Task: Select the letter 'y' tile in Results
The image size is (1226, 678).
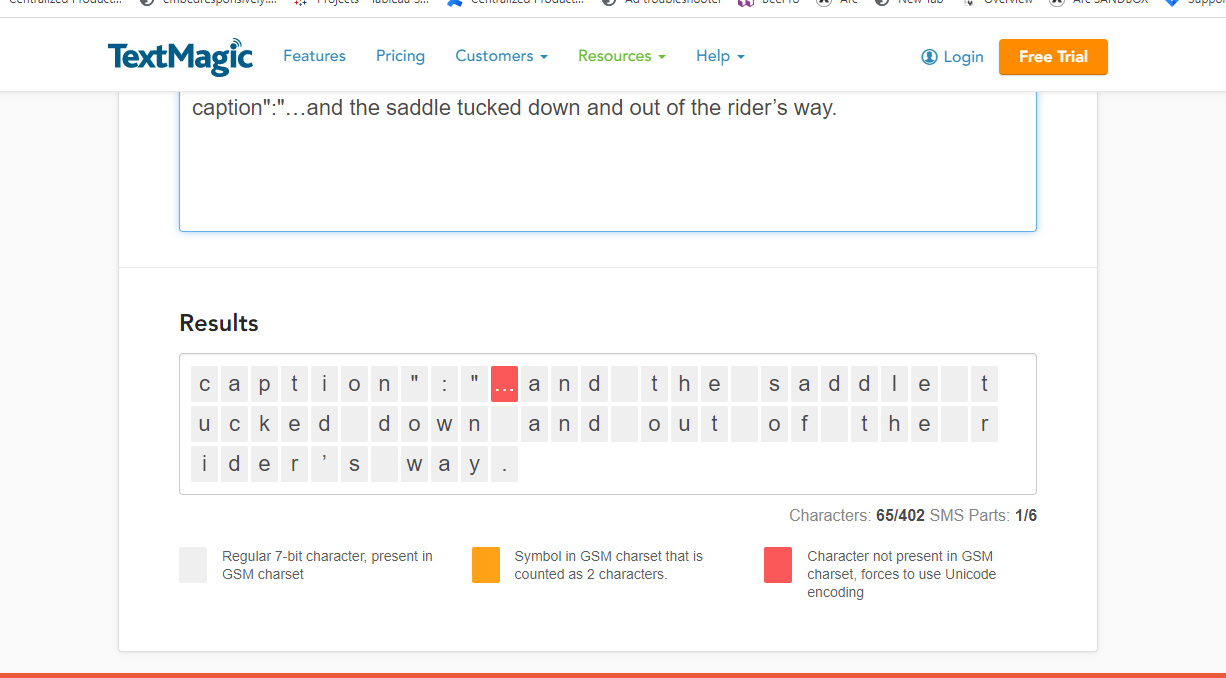Action: 475,464
